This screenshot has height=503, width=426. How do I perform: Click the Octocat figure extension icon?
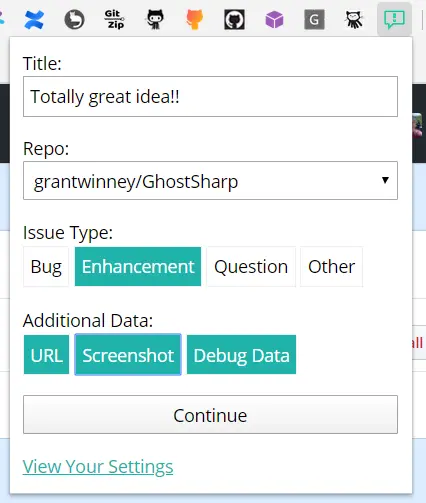click(155, 19)
